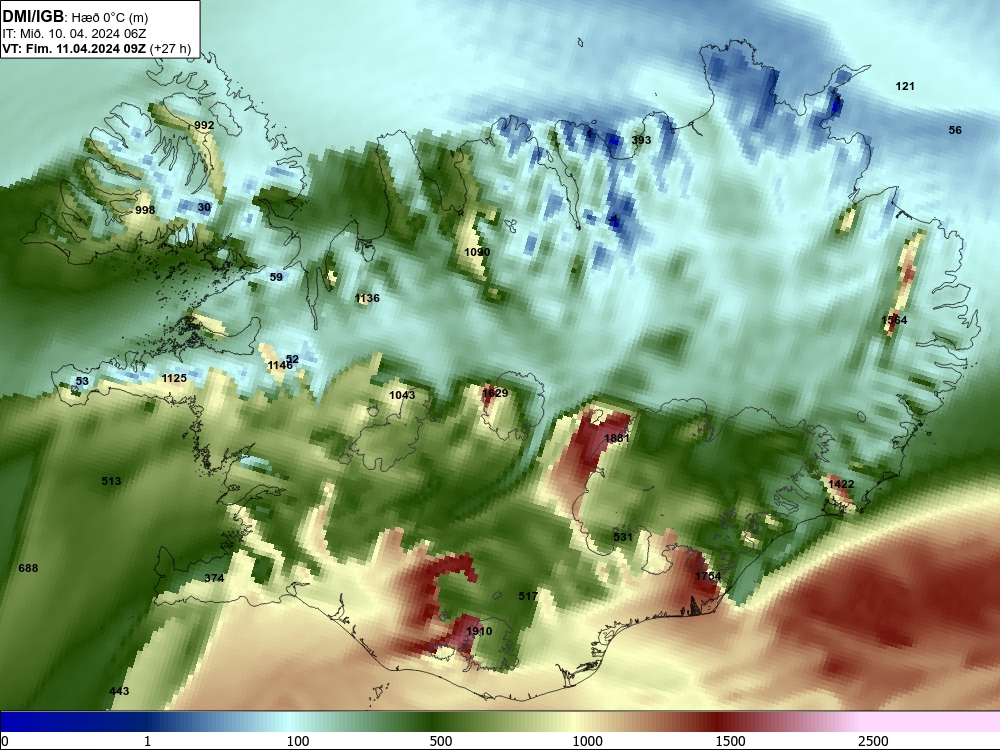Click the 53 value on western peninsula

pyautogui.click(x=82, y=381)
